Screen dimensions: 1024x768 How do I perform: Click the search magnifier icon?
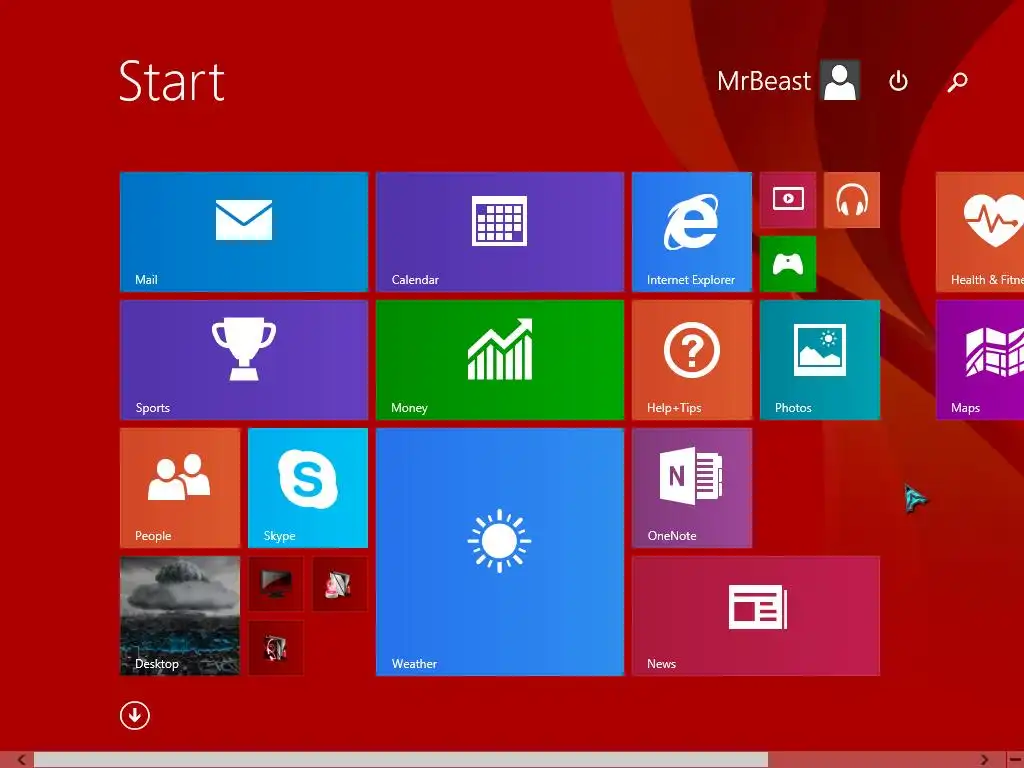point(957,82)
